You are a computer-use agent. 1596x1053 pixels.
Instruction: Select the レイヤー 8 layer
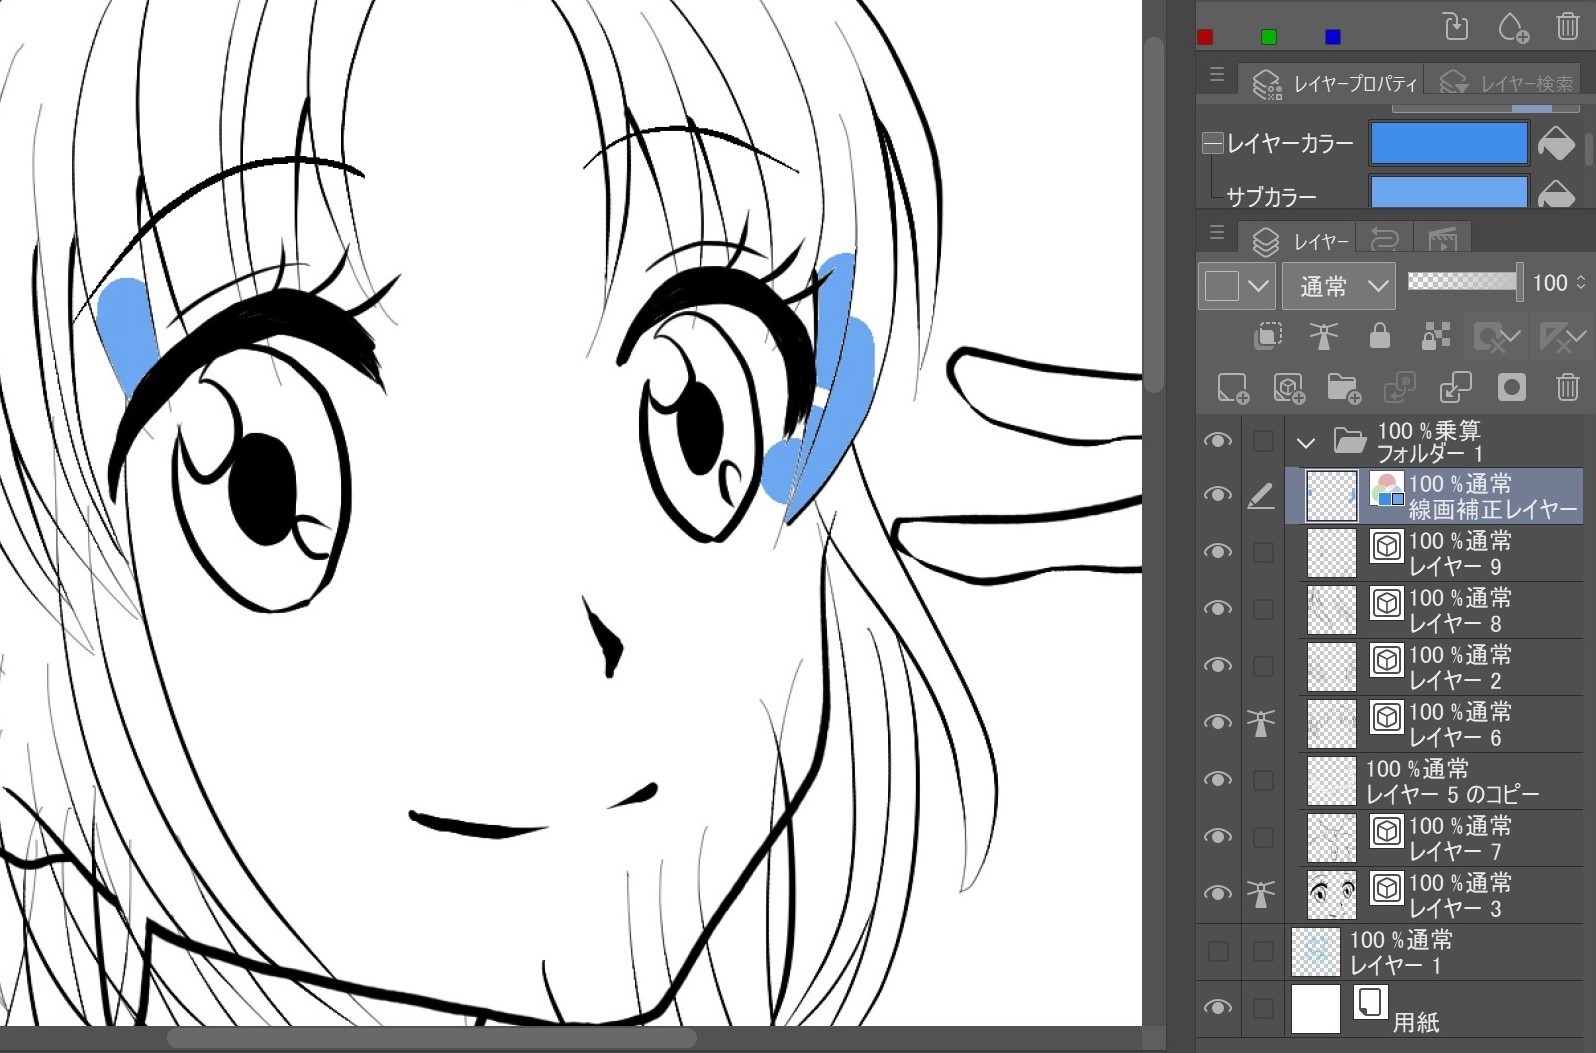pos(1441,610)
